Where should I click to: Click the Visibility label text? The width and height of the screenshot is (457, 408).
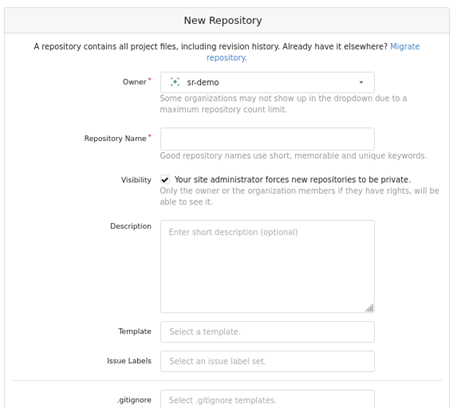coord(136,180)
